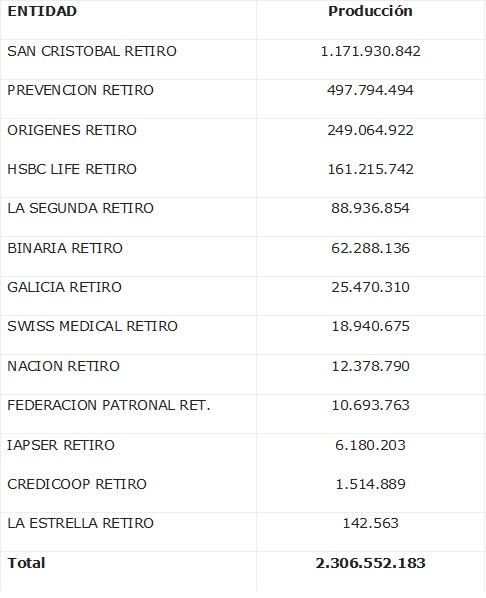Select the value 1.171.930.842
The image size is (486, 598).
click(370, 51)
